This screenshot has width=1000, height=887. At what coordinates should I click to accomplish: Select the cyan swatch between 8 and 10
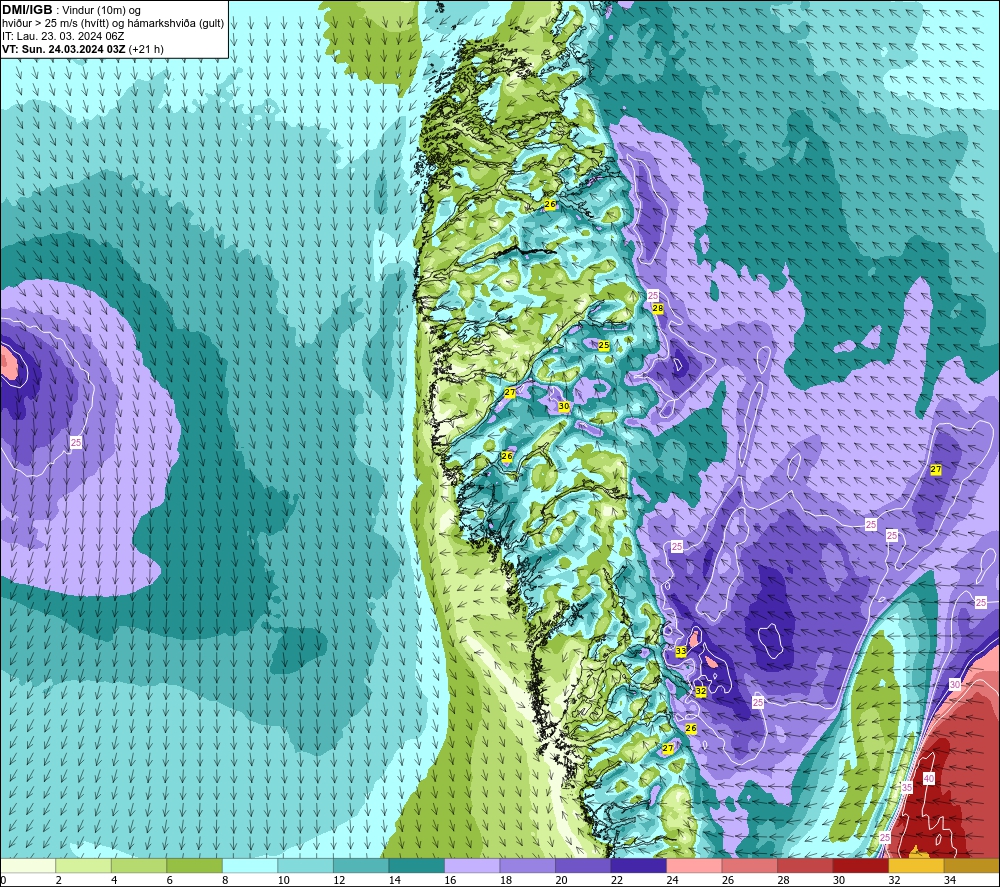pyautogui.click(x=250, y=865)
